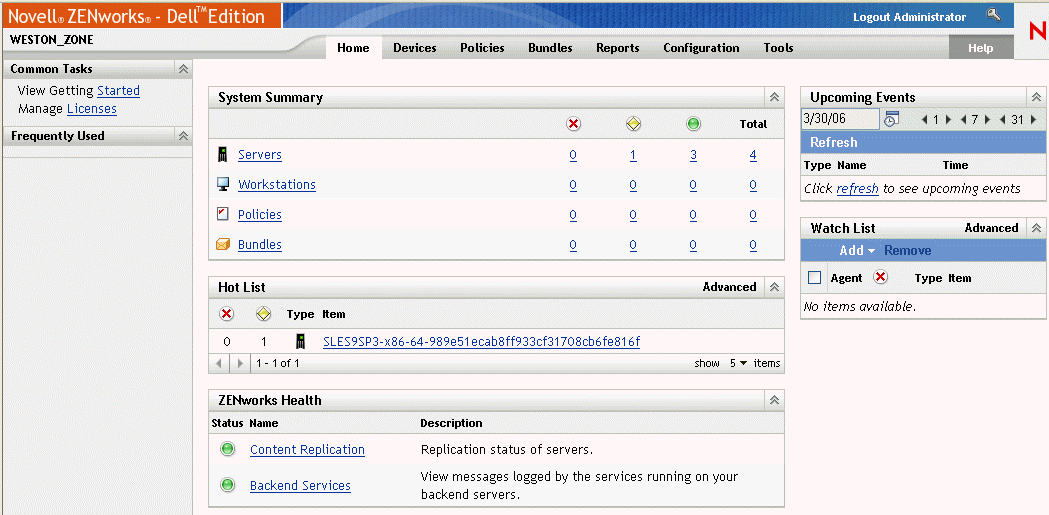Collapse the Common Tasks panel
This screenshot has height=515, width=1049.
(183, 69)
